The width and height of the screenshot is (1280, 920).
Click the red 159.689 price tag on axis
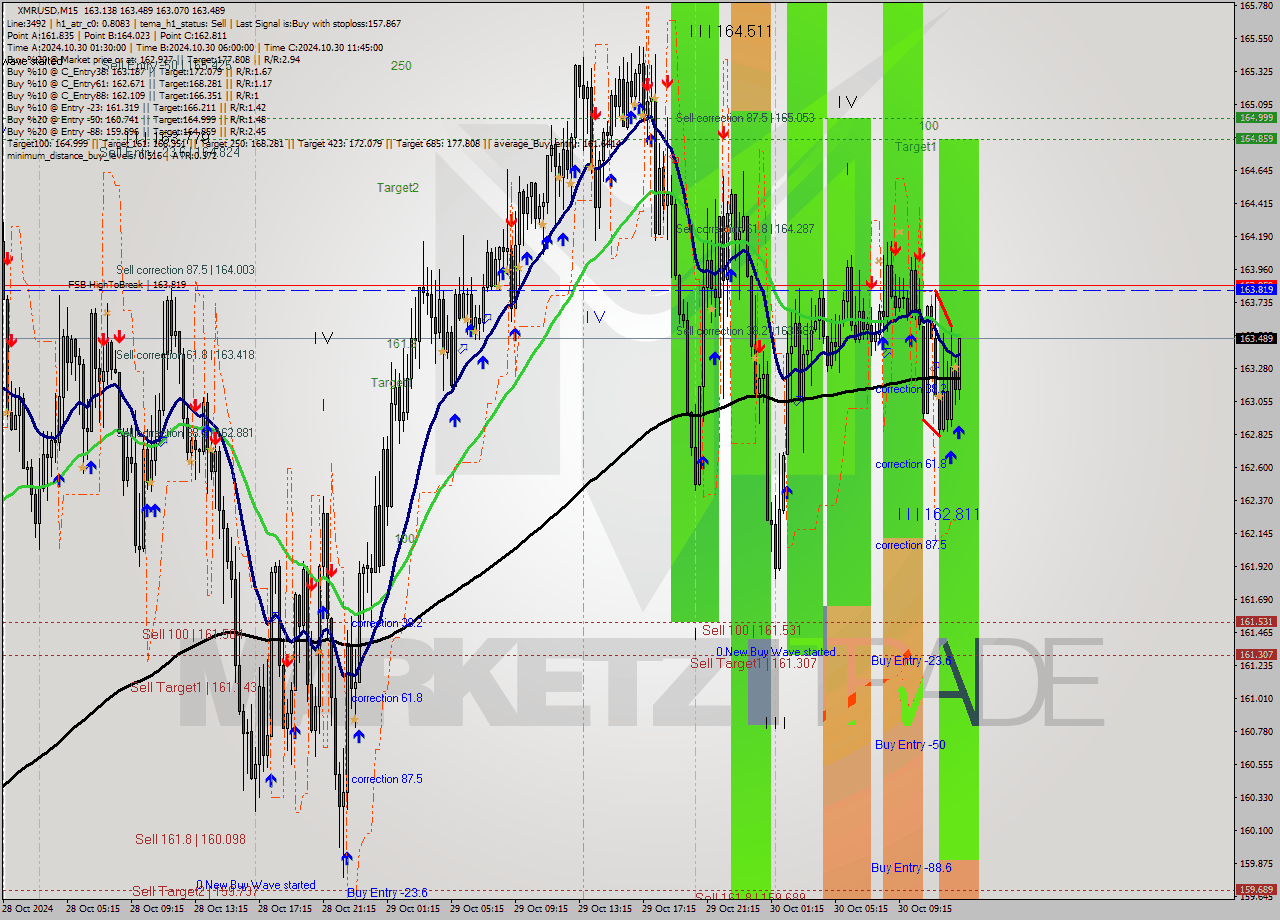[1256, 889]
